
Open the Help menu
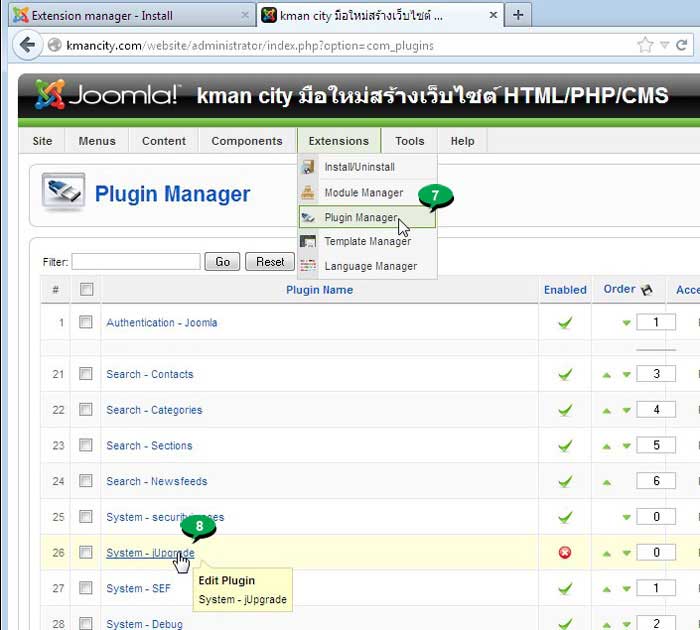(462, 141)
